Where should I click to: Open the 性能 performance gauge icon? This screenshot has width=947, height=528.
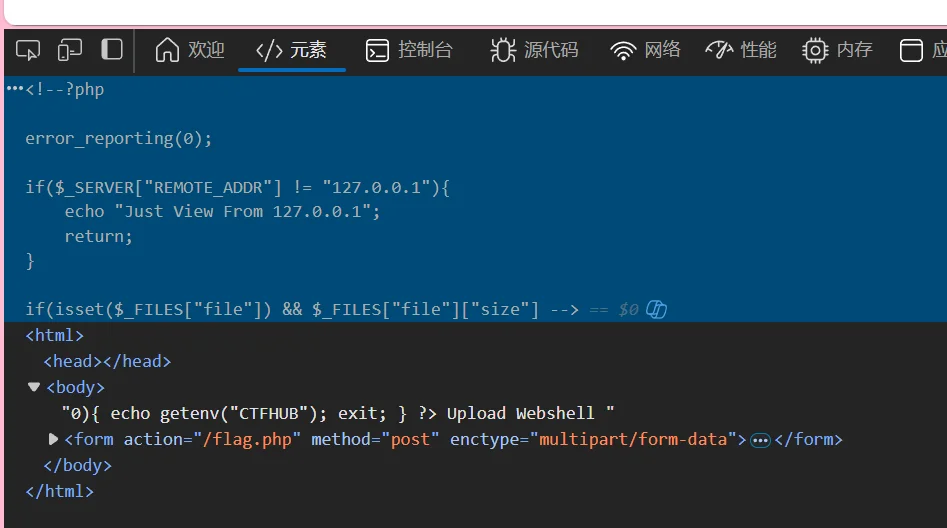tap(719, 50)
